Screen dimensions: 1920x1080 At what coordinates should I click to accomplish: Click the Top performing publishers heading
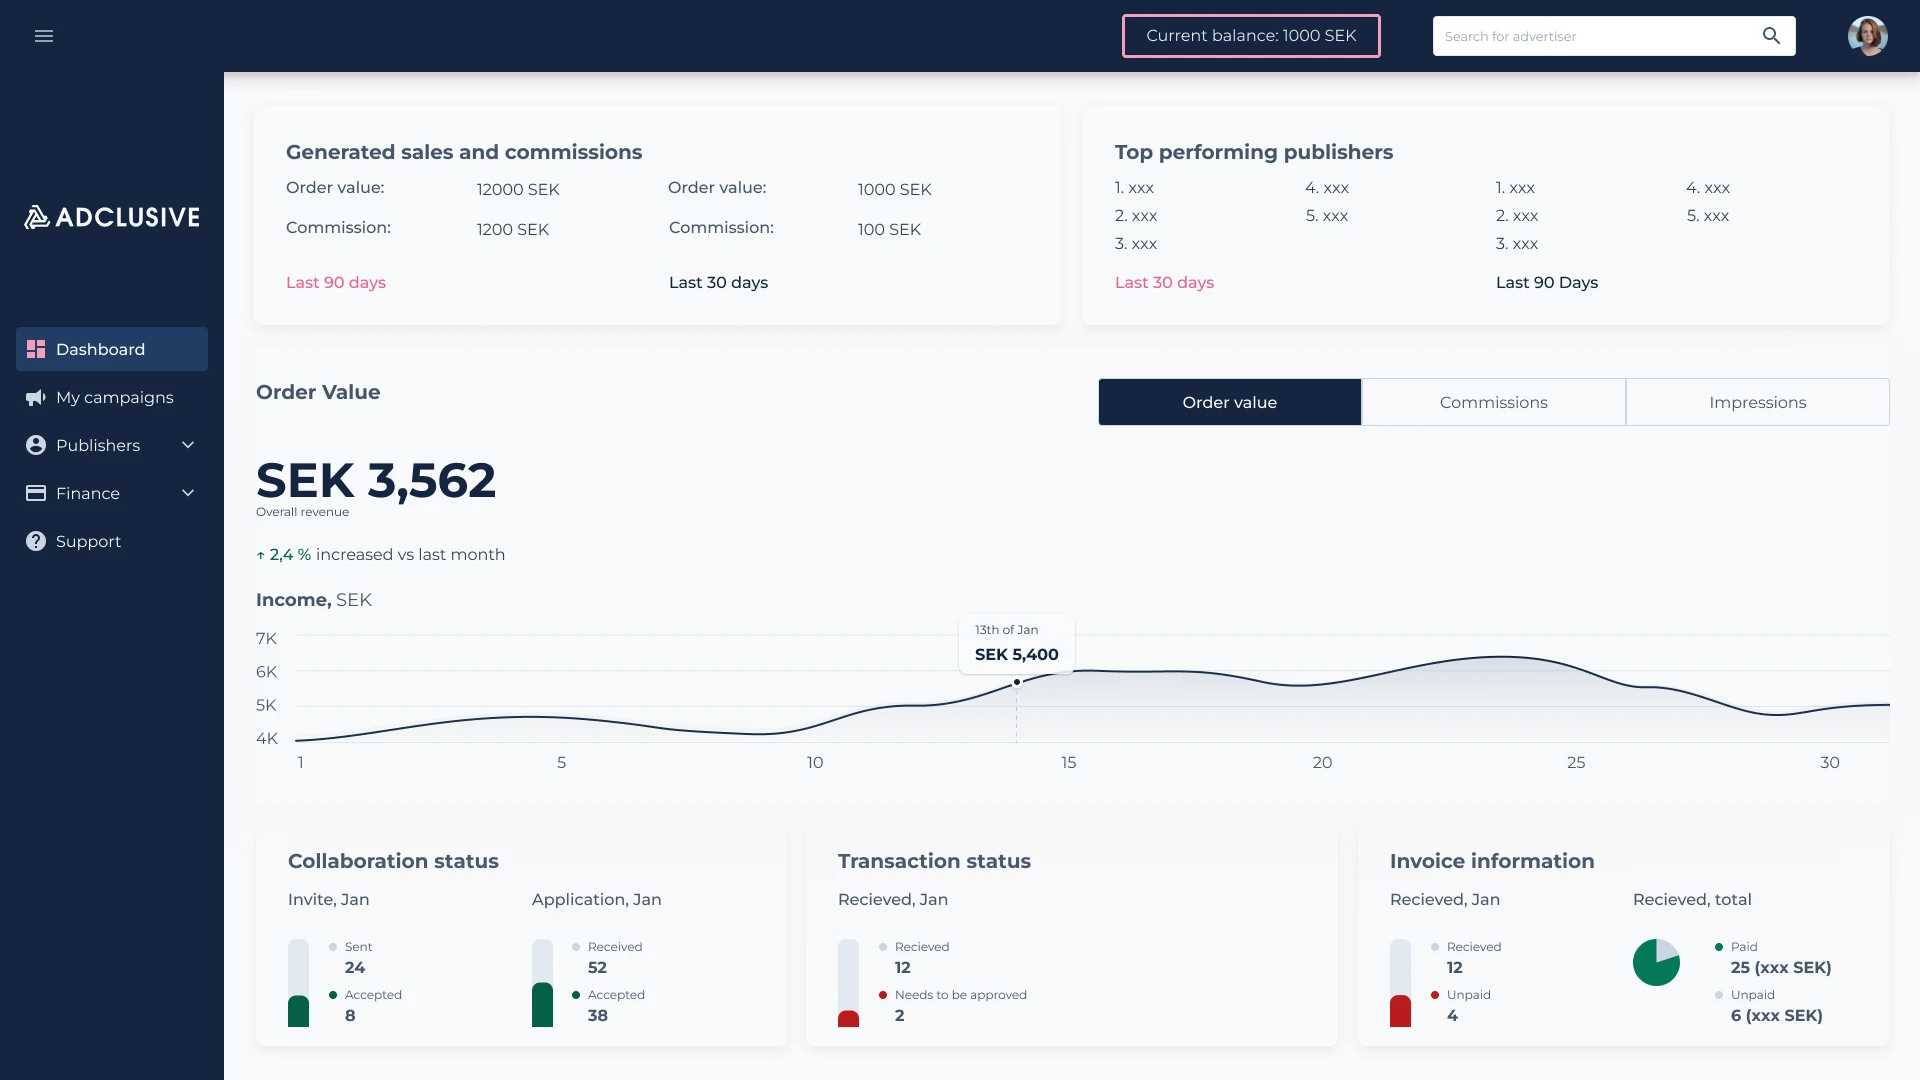1253,152
